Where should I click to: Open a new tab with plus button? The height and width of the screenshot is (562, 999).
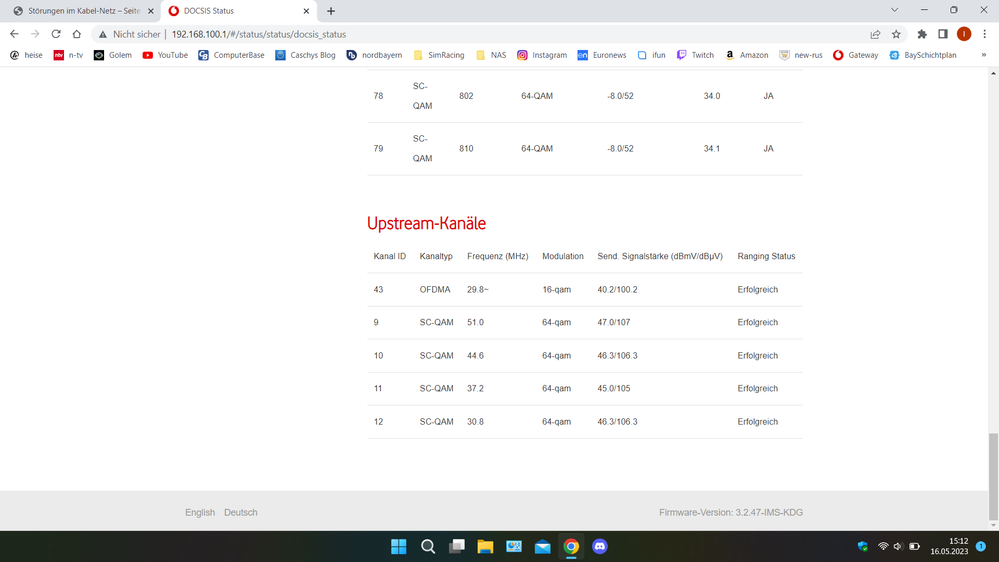coord(331,11)
